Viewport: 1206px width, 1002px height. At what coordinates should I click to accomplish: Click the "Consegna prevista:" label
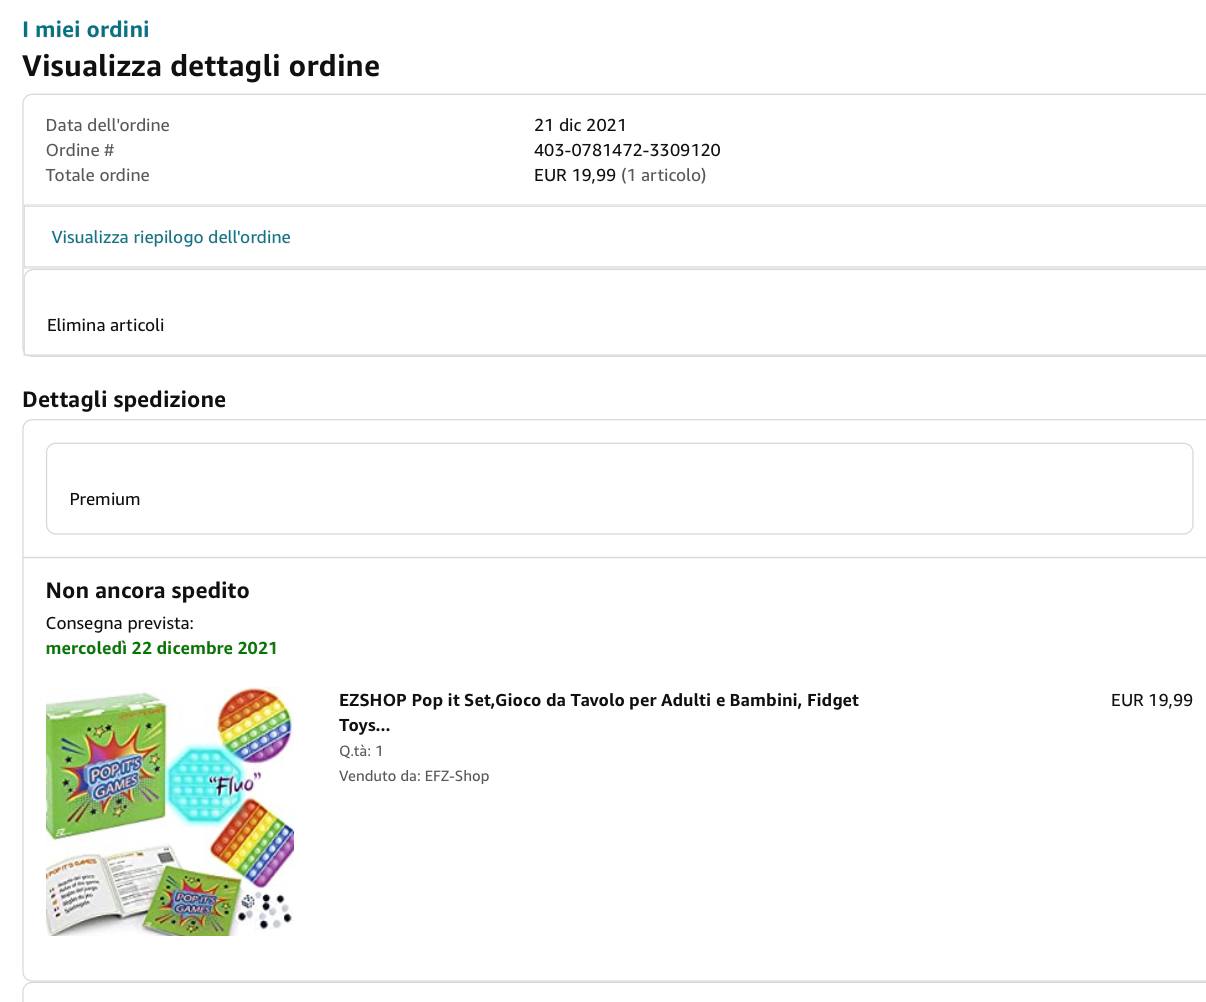click(x=120, y=623)
